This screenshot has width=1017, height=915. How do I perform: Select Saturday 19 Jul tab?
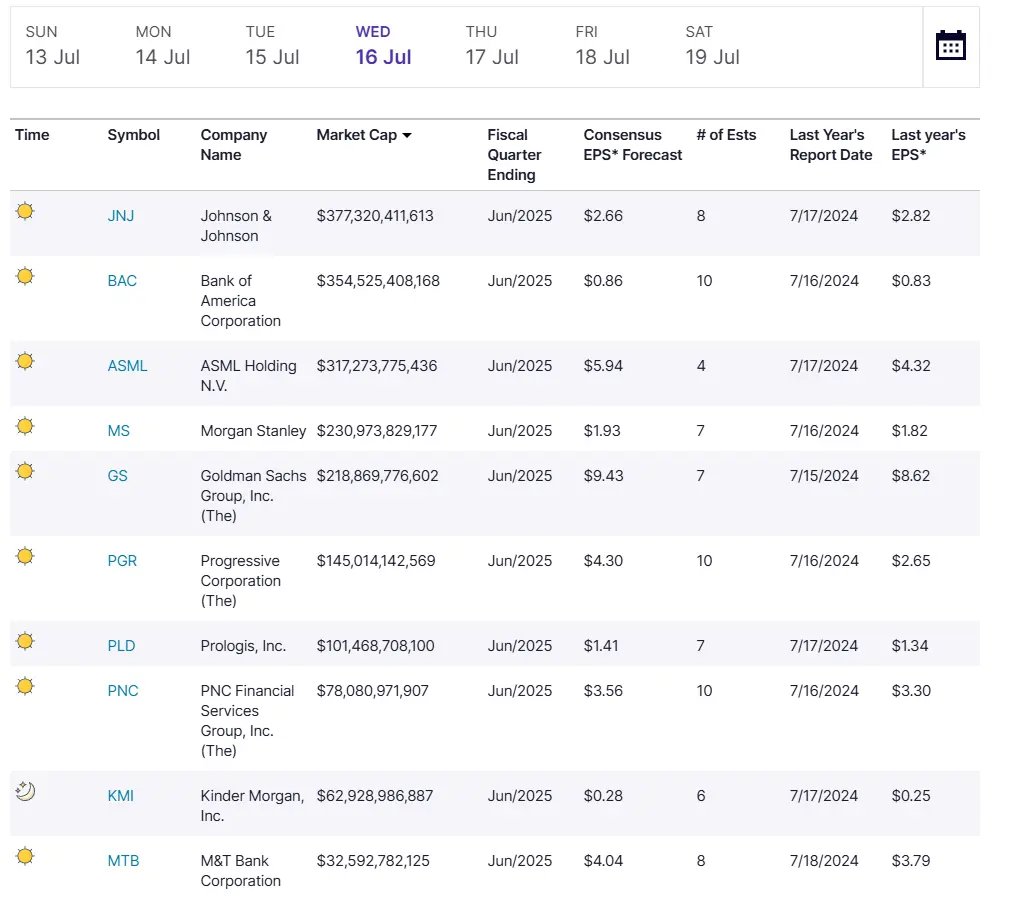[712, 46]
